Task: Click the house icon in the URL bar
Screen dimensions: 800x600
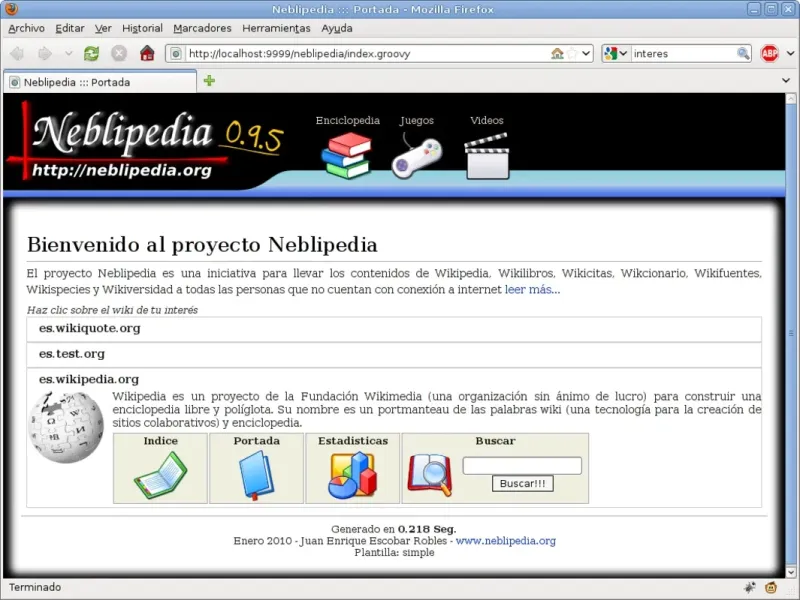Action: (557, 53)
